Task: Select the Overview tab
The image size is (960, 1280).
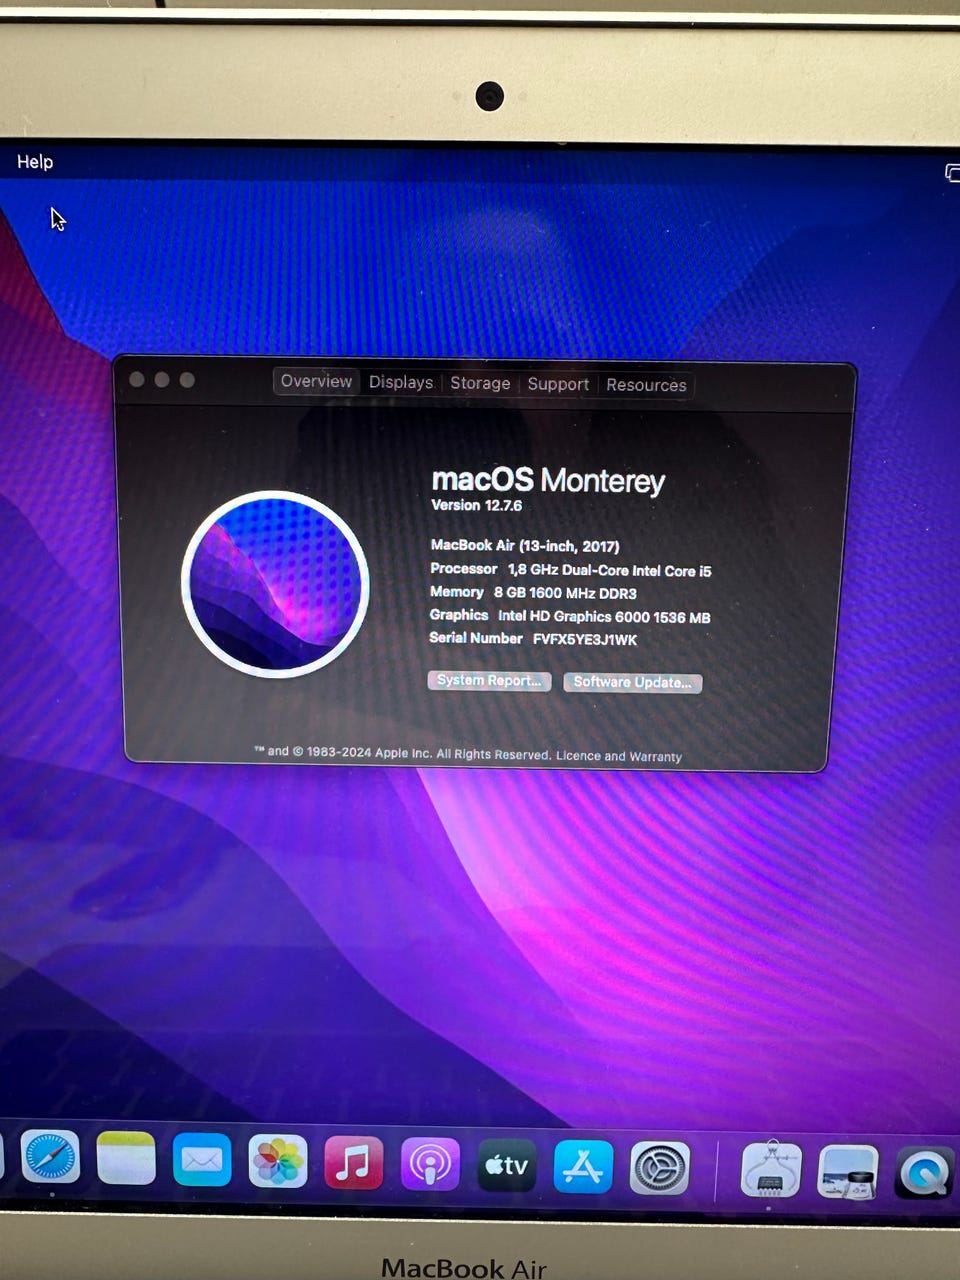Action: point(316,381)
